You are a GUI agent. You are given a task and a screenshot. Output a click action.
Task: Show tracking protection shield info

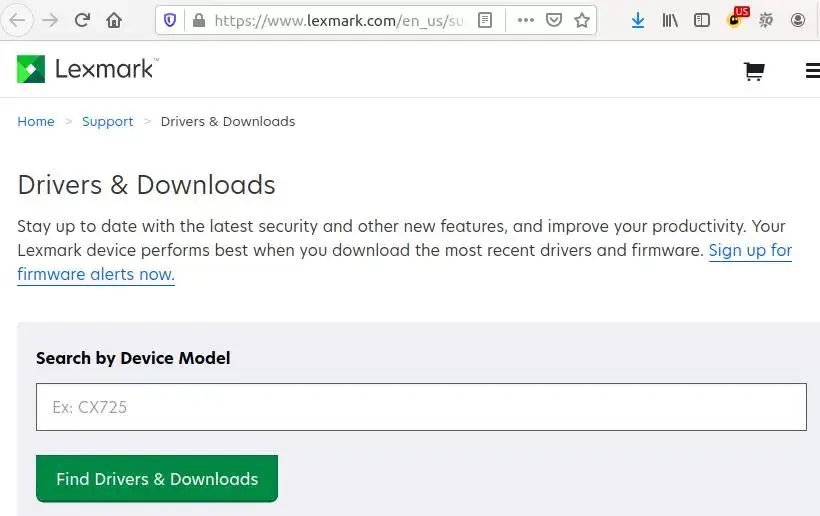click(170, 20)
